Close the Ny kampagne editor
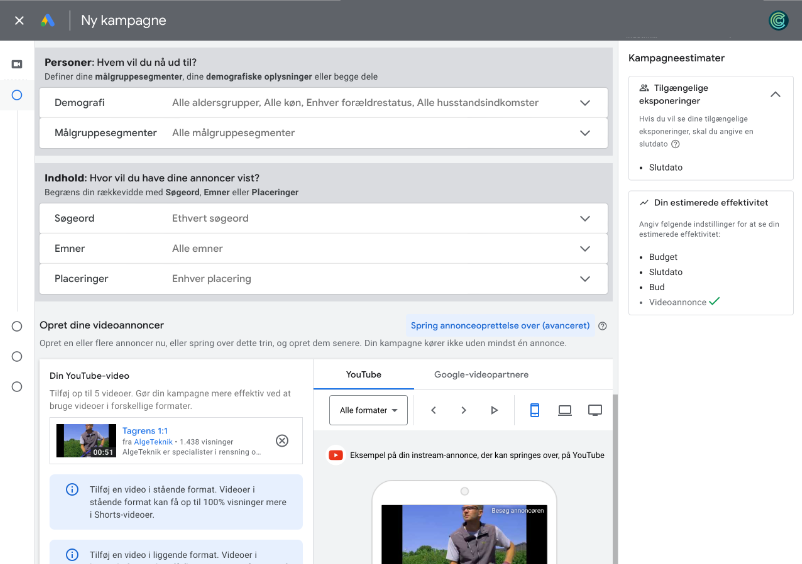The height and width of the screenshot is (564, 802). point(19,20)
